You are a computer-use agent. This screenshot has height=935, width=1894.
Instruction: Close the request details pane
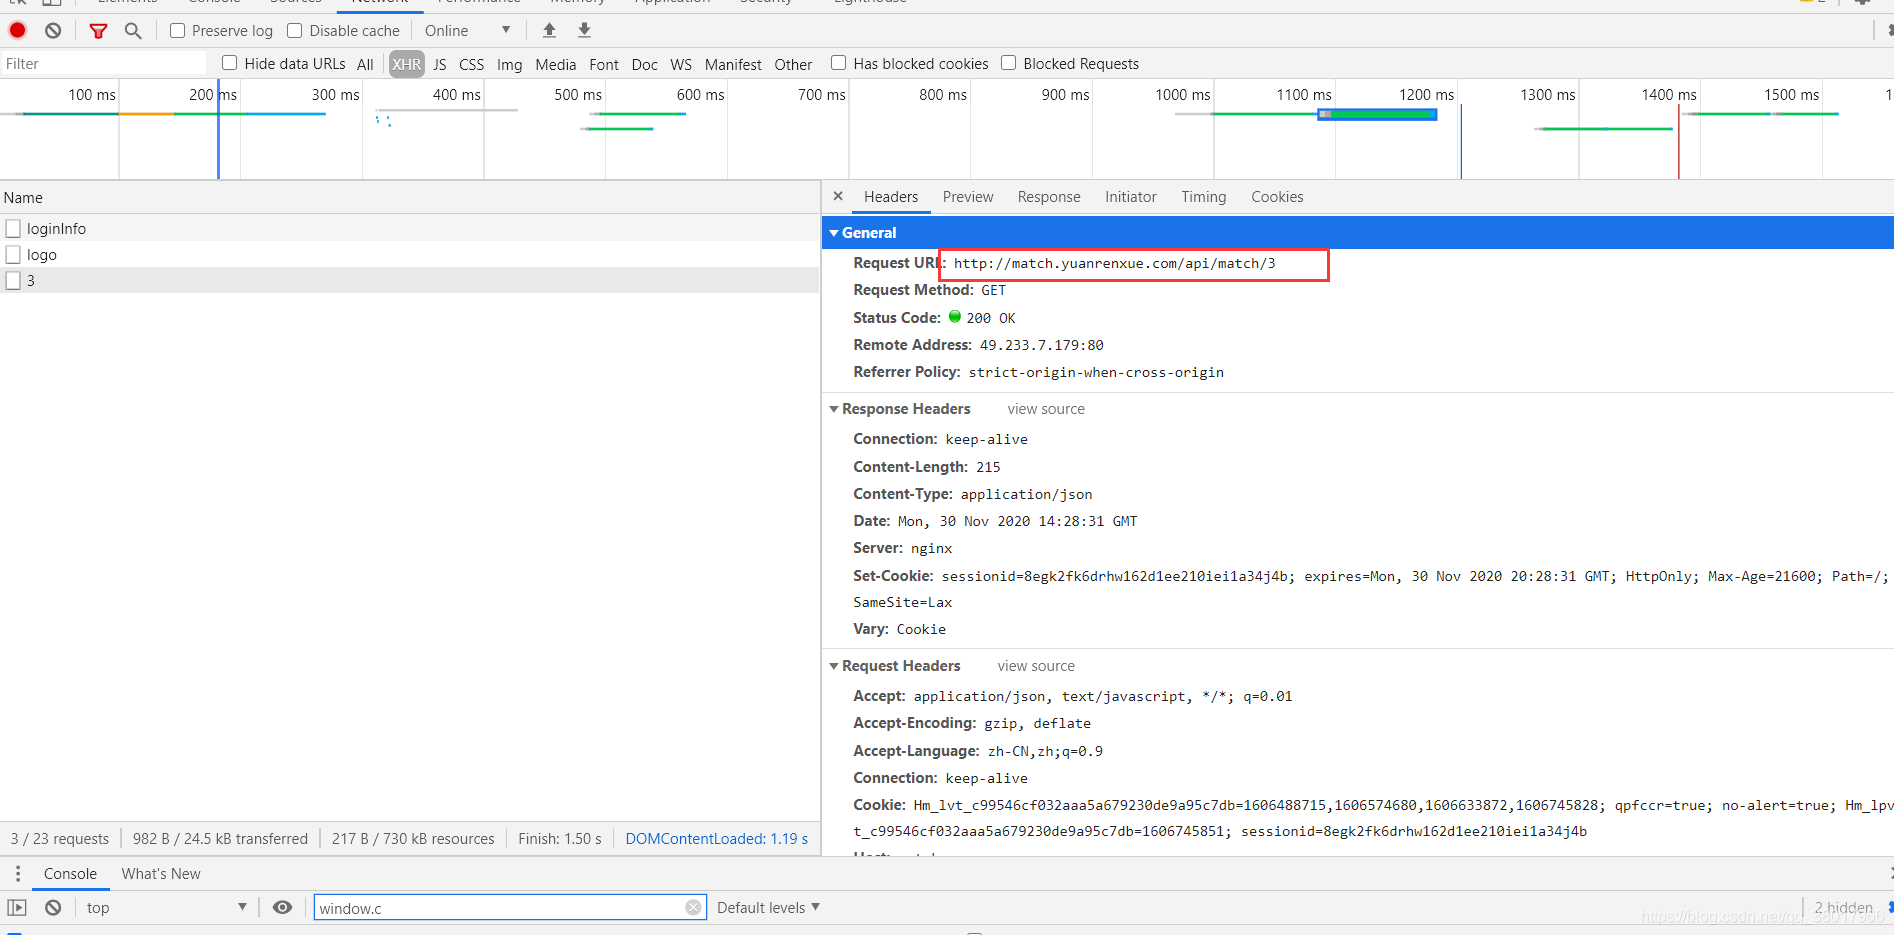(x=838, y=196)
